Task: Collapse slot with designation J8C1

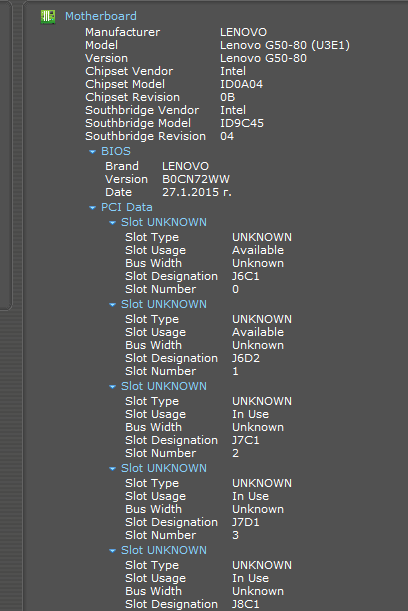Action: click(112, 551)
